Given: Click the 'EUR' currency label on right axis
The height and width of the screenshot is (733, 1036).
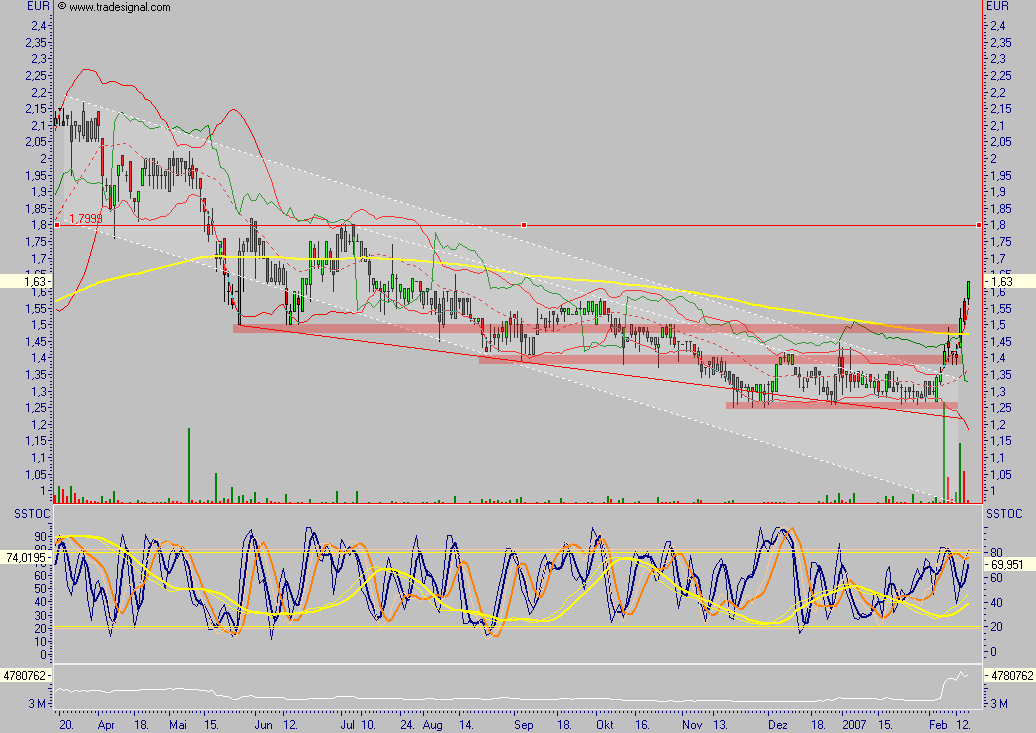Looking at the screenshot, I should pos(997,6).
